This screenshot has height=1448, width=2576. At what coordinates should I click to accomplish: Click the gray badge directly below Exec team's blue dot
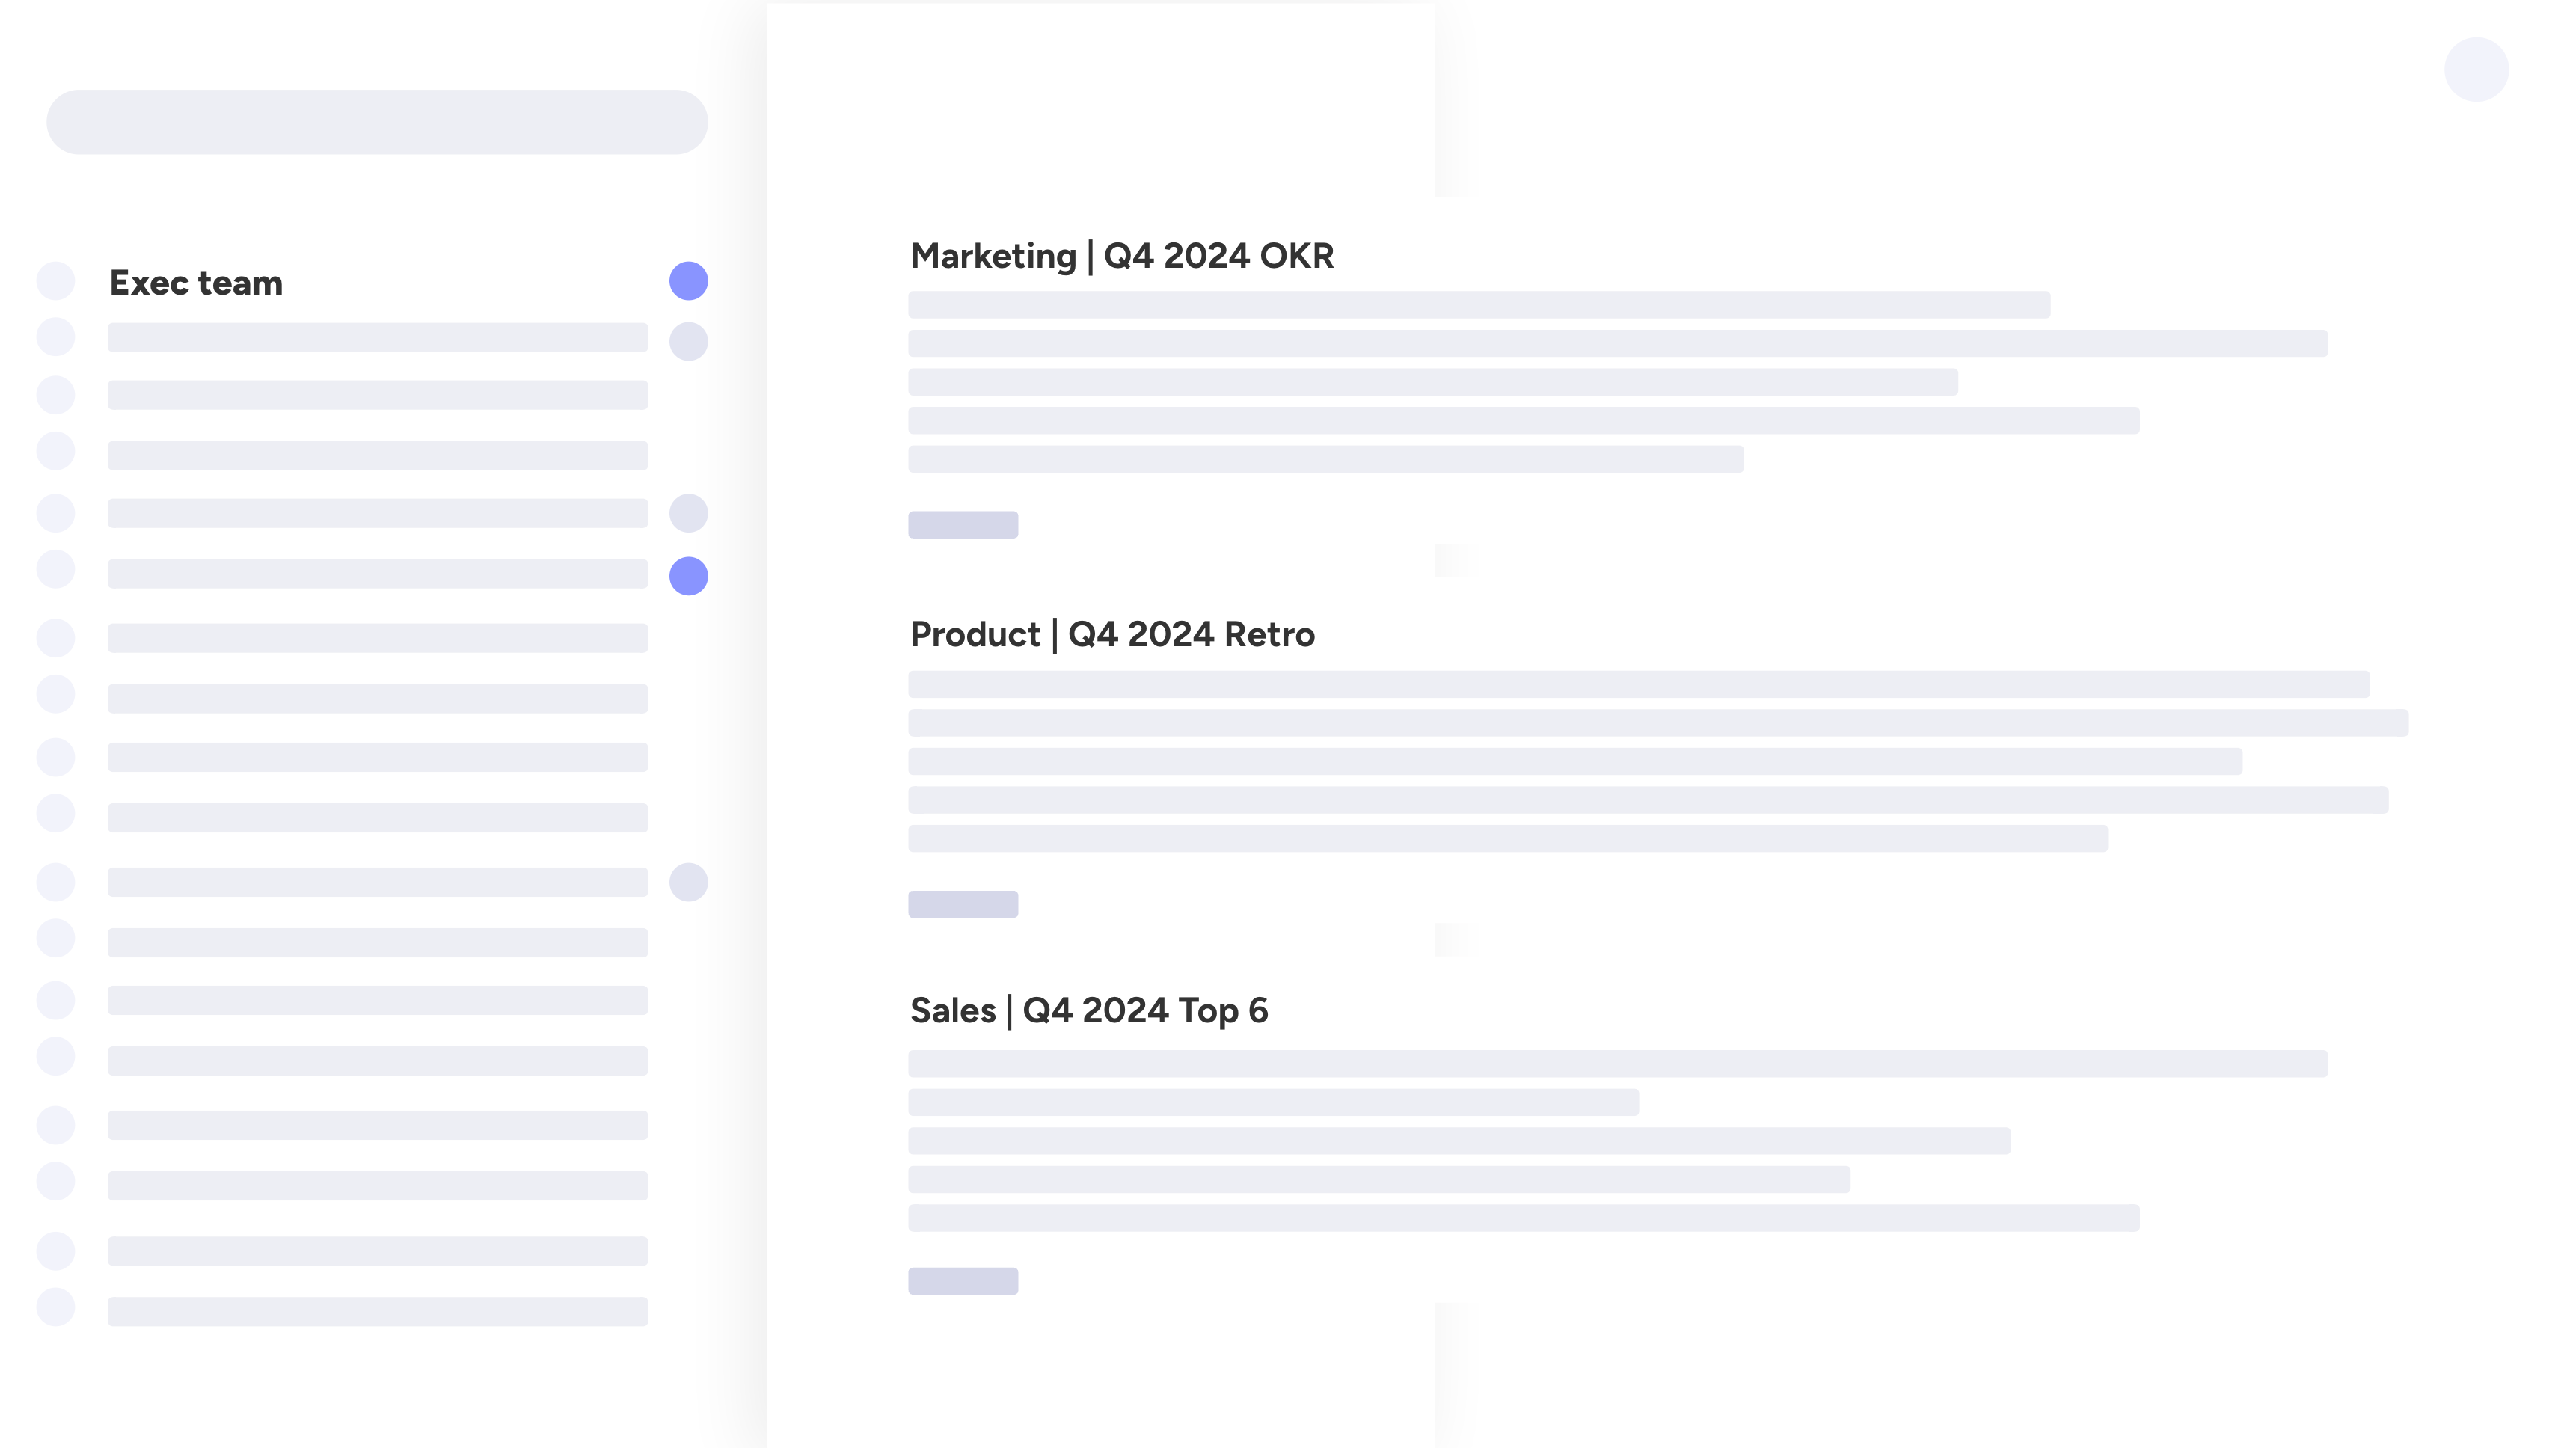pyautogui.click(x=688, y=342)
